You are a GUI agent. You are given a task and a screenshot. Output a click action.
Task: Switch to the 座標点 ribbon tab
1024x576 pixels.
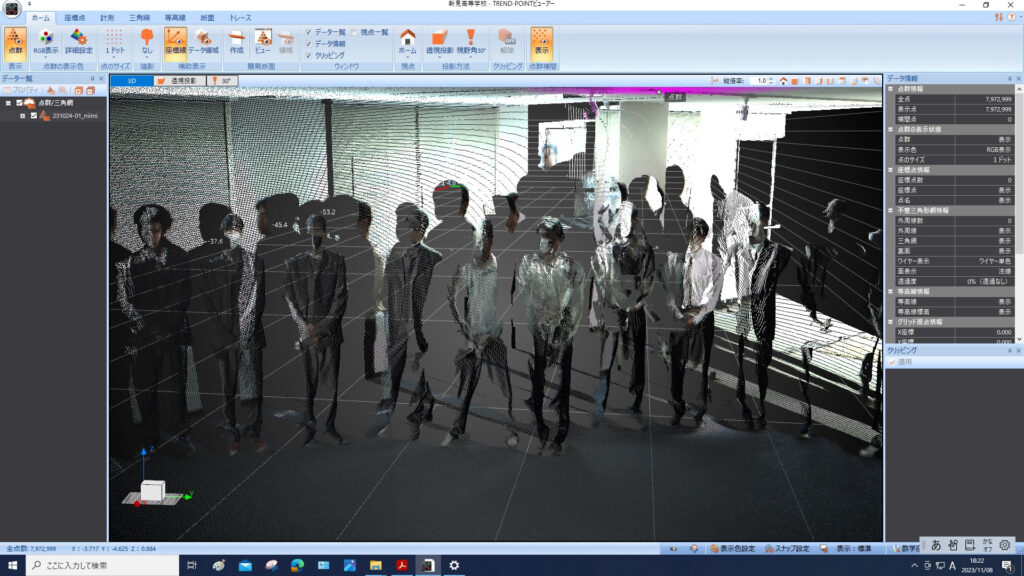75,18
